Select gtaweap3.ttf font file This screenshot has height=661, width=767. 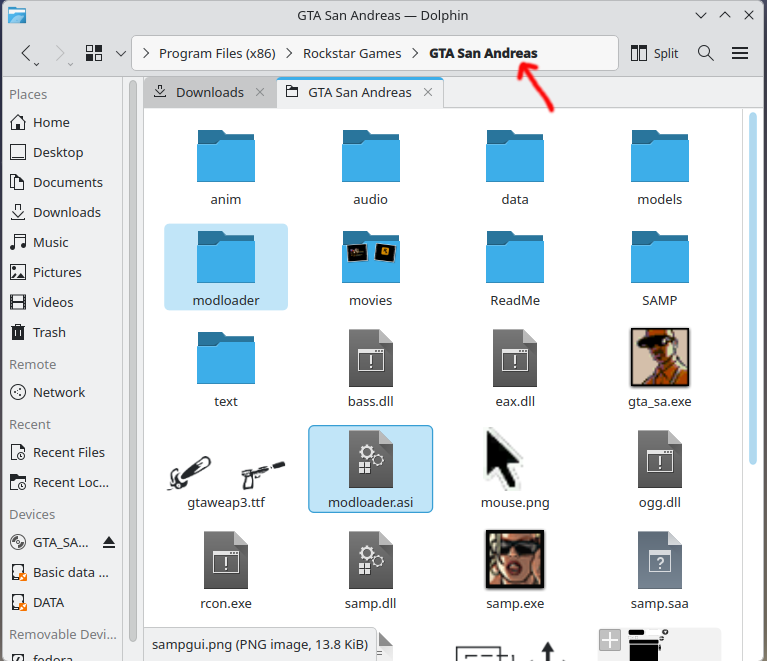tap(226, 482)
